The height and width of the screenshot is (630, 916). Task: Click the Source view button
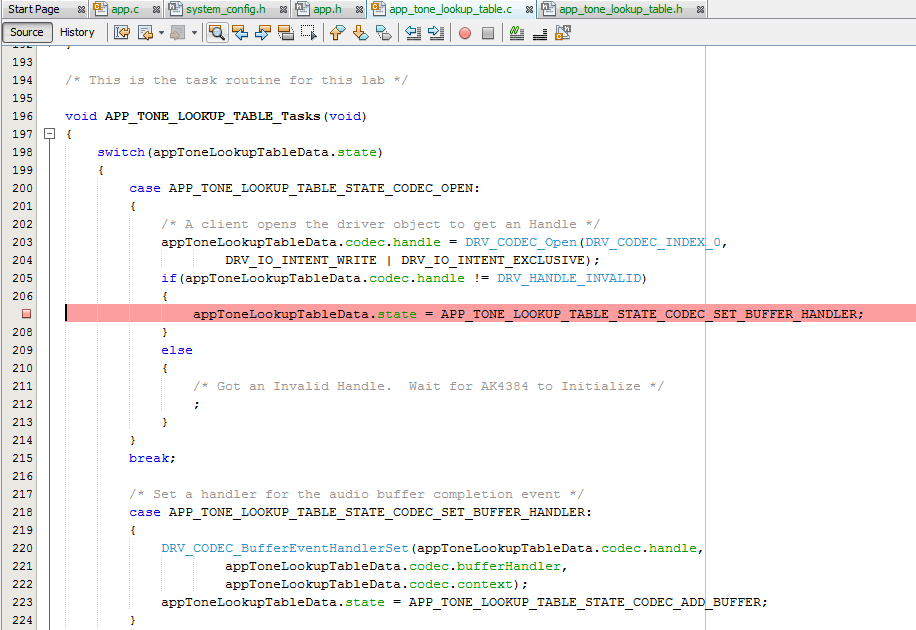(27, 32)
